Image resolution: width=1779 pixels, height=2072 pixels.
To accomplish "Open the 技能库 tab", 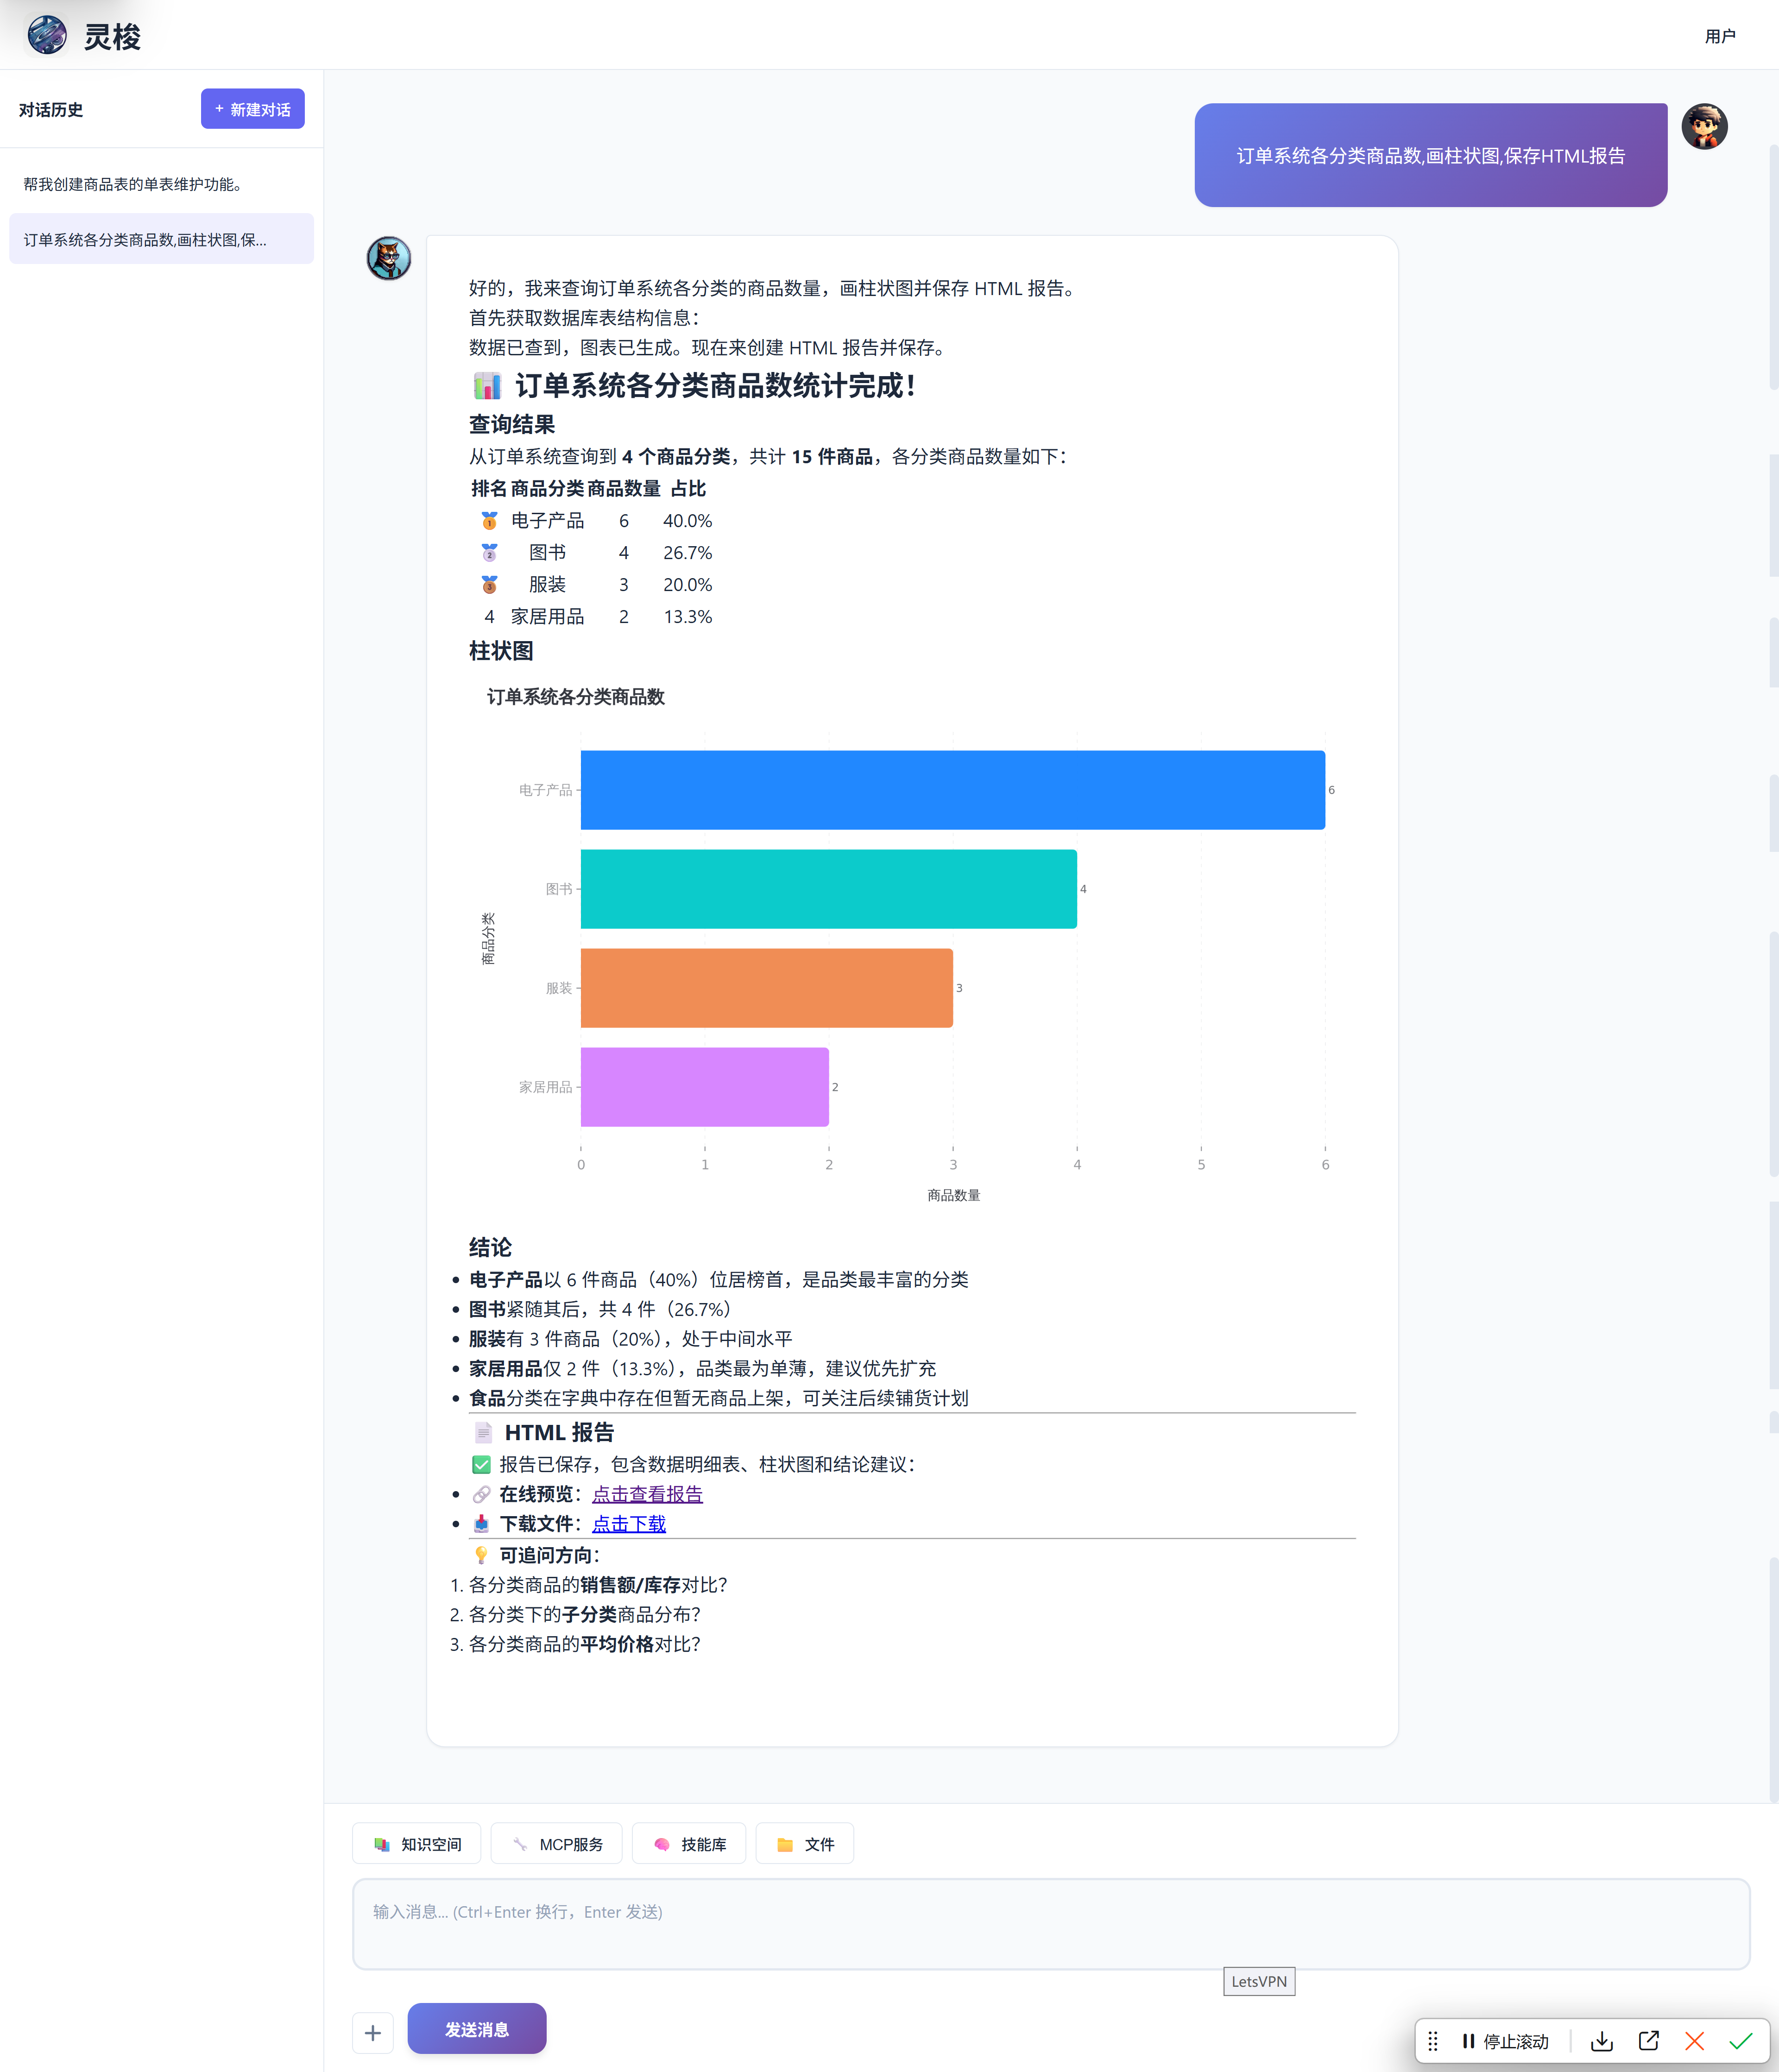I will point(690,1844).
